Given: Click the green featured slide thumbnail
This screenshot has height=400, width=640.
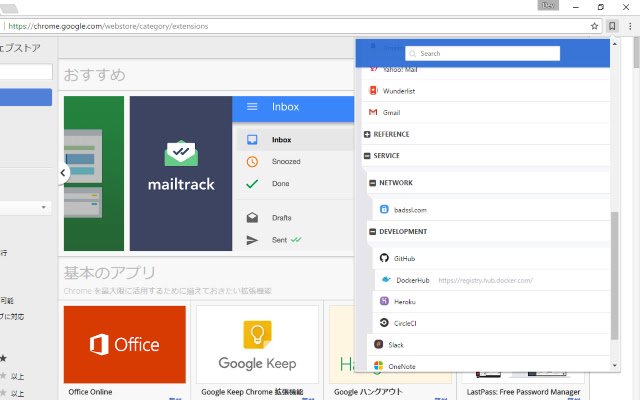Looking at the screenshot, I should point(94,173).
